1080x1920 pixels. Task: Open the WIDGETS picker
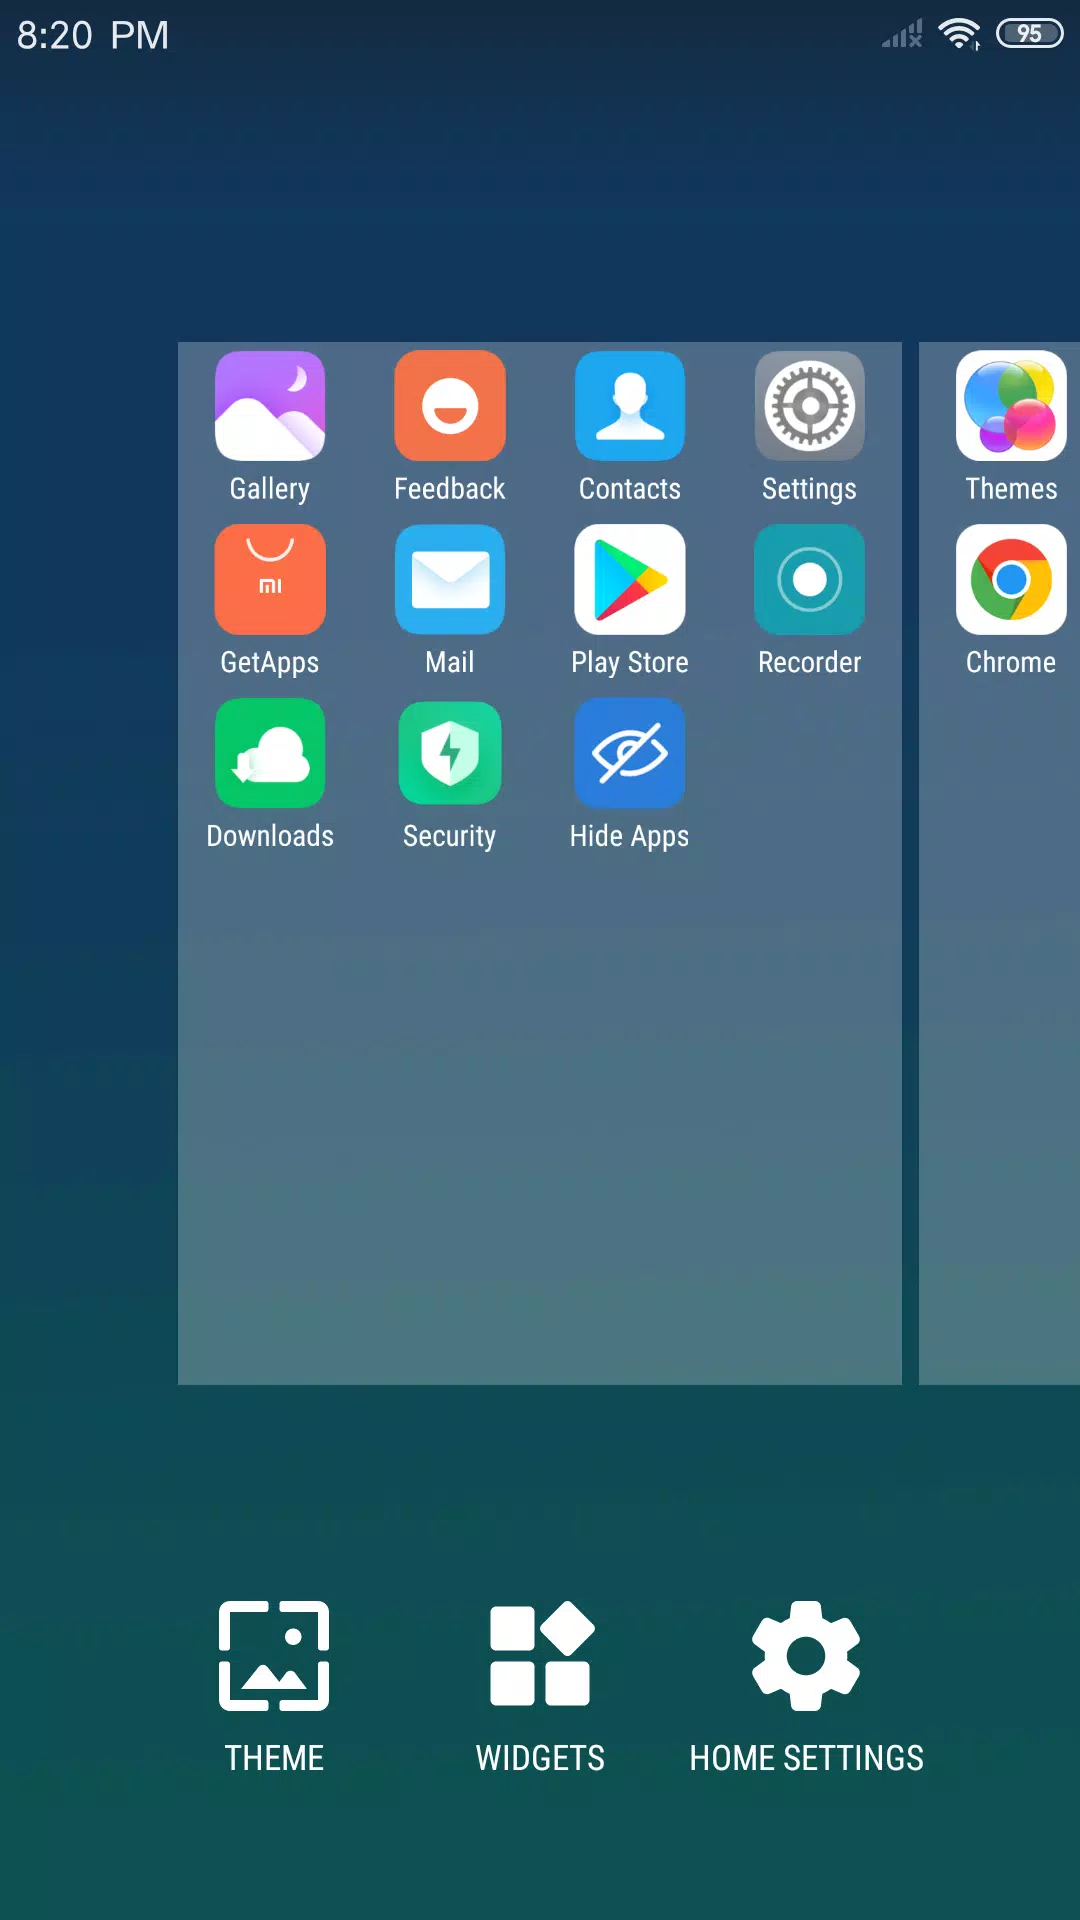(x=540, y=1685)
